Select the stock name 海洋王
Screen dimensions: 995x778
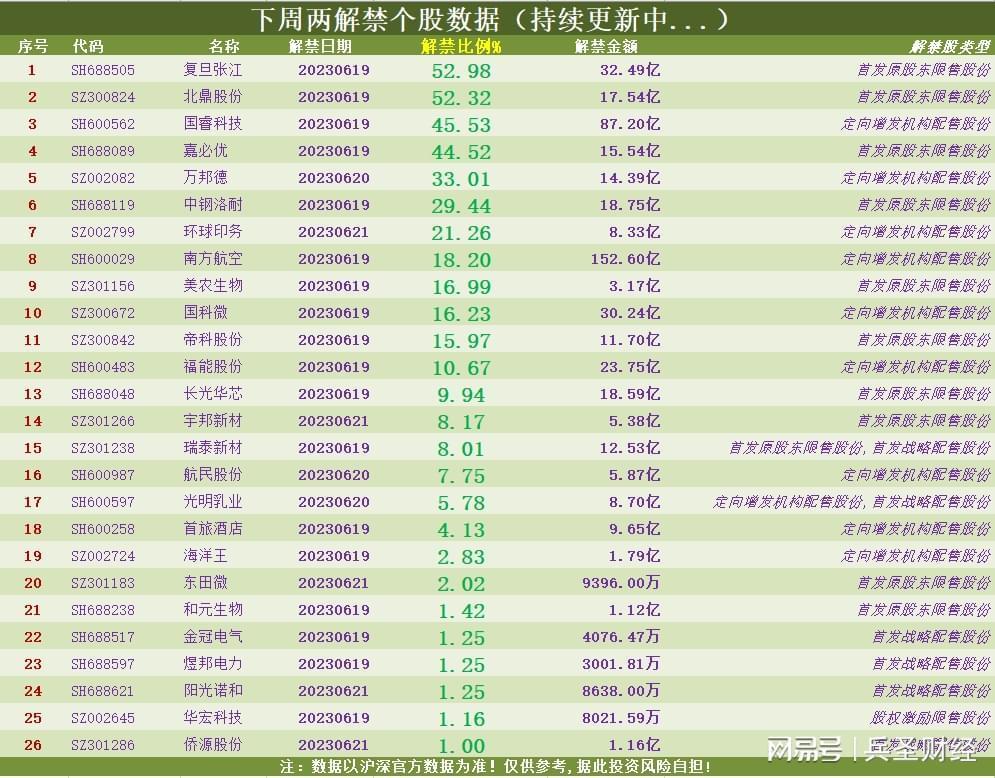[206, 555]
